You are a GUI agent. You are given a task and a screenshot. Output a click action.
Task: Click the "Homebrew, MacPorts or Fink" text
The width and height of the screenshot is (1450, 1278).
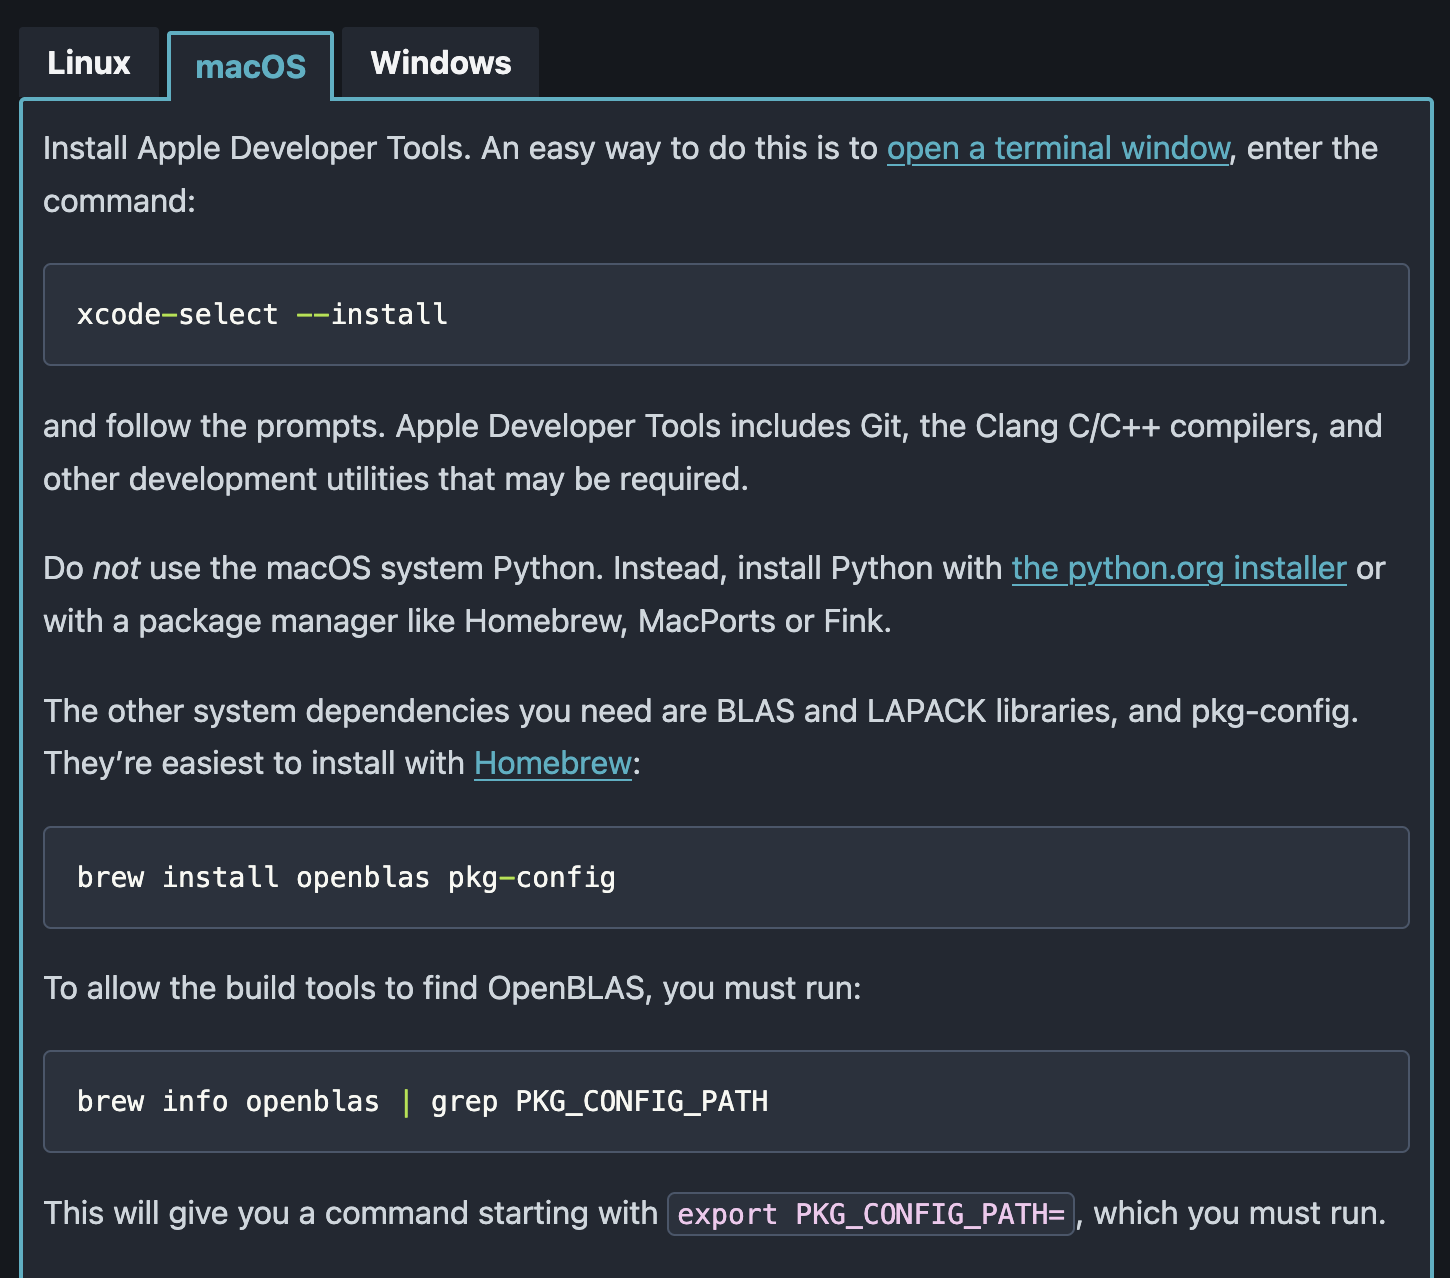coord(678,621)
